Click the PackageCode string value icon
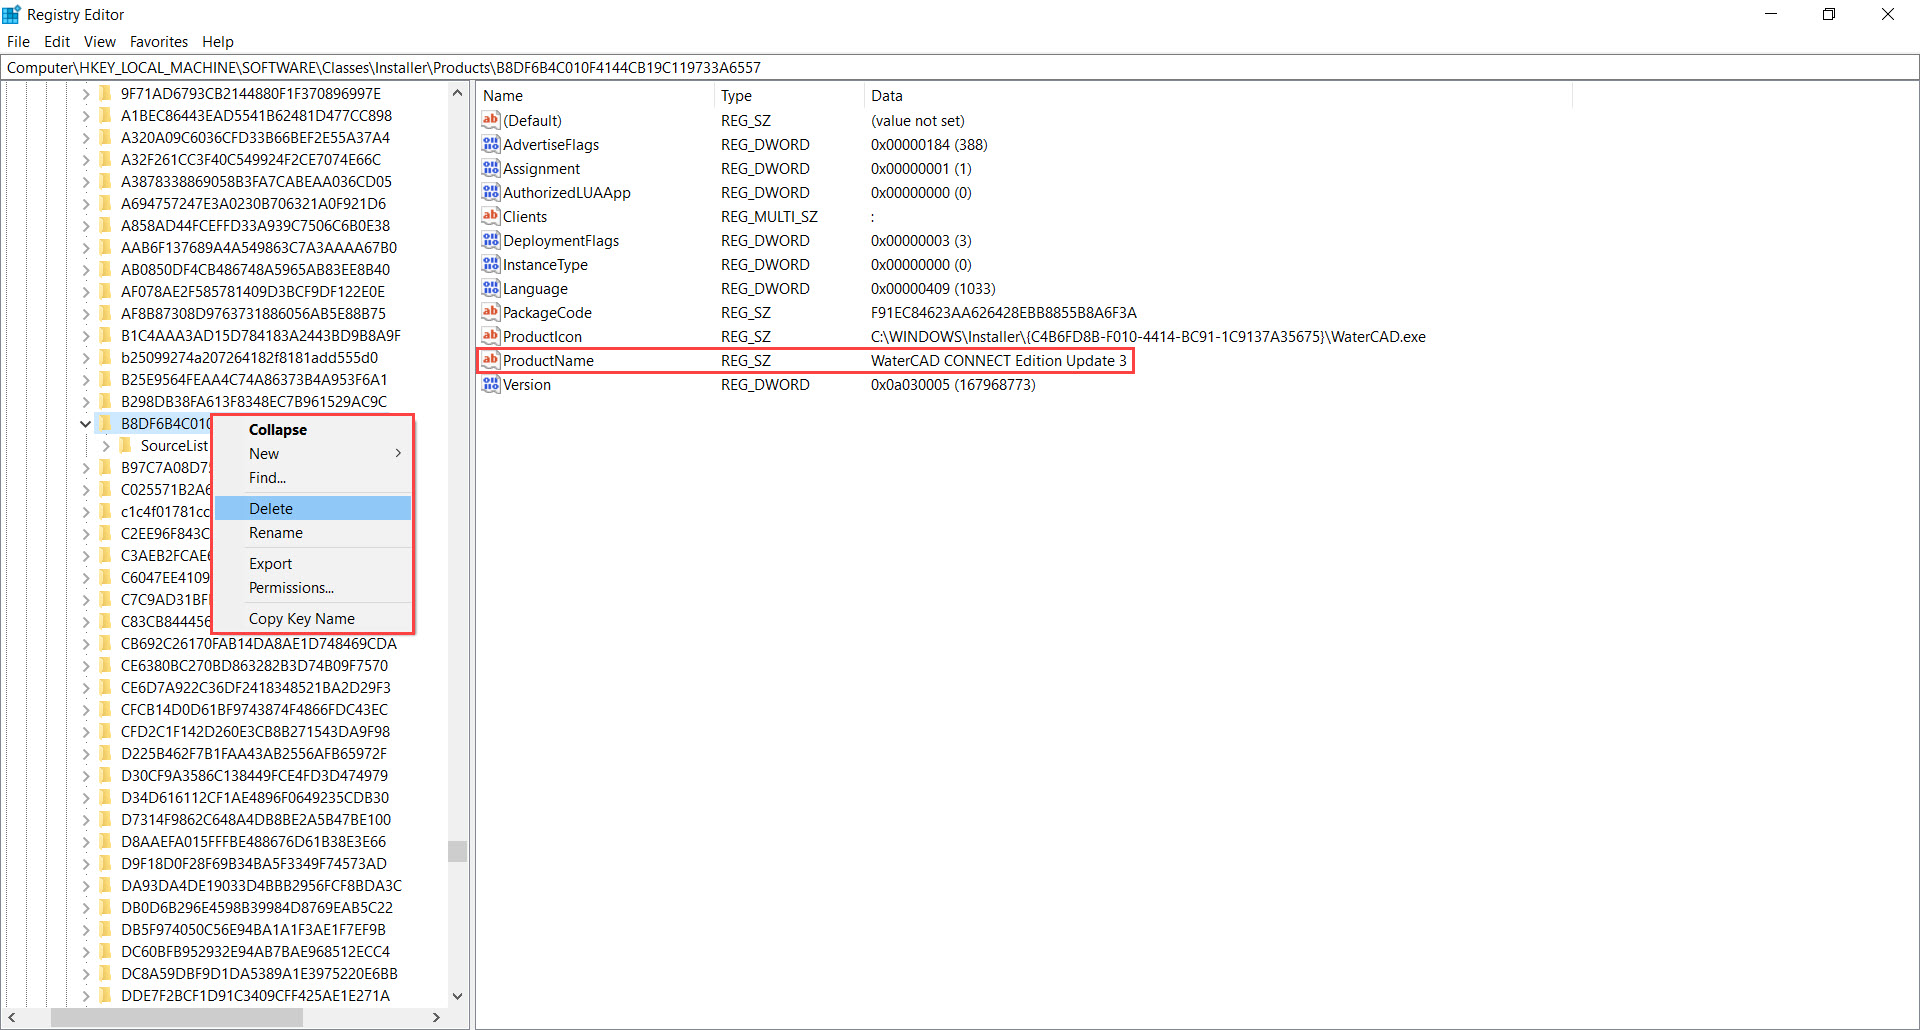 490,312
